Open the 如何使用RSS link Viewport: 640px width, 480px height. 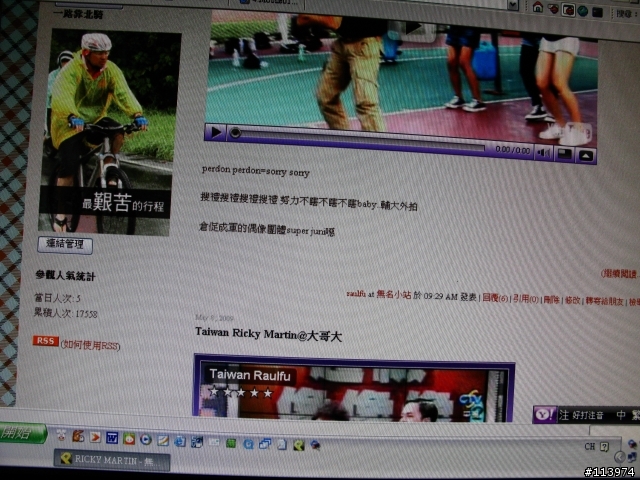(x=90, y=345)
